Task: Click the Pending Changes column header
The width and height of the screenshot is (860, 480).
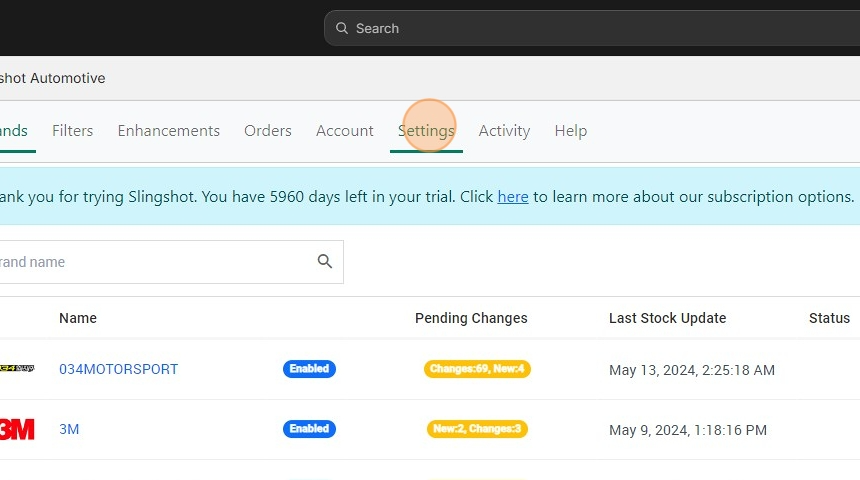Action: [471, 318]
